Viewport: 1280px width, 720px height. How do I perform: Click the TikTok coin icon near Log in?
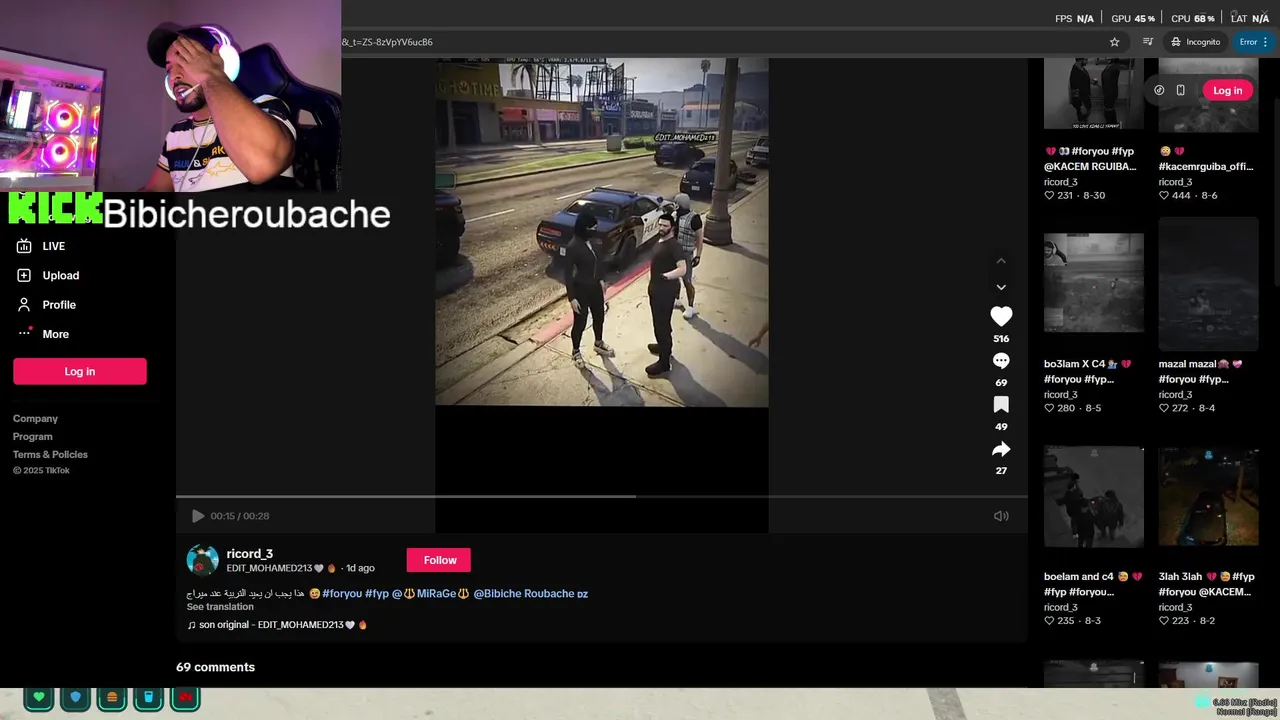1159,90
